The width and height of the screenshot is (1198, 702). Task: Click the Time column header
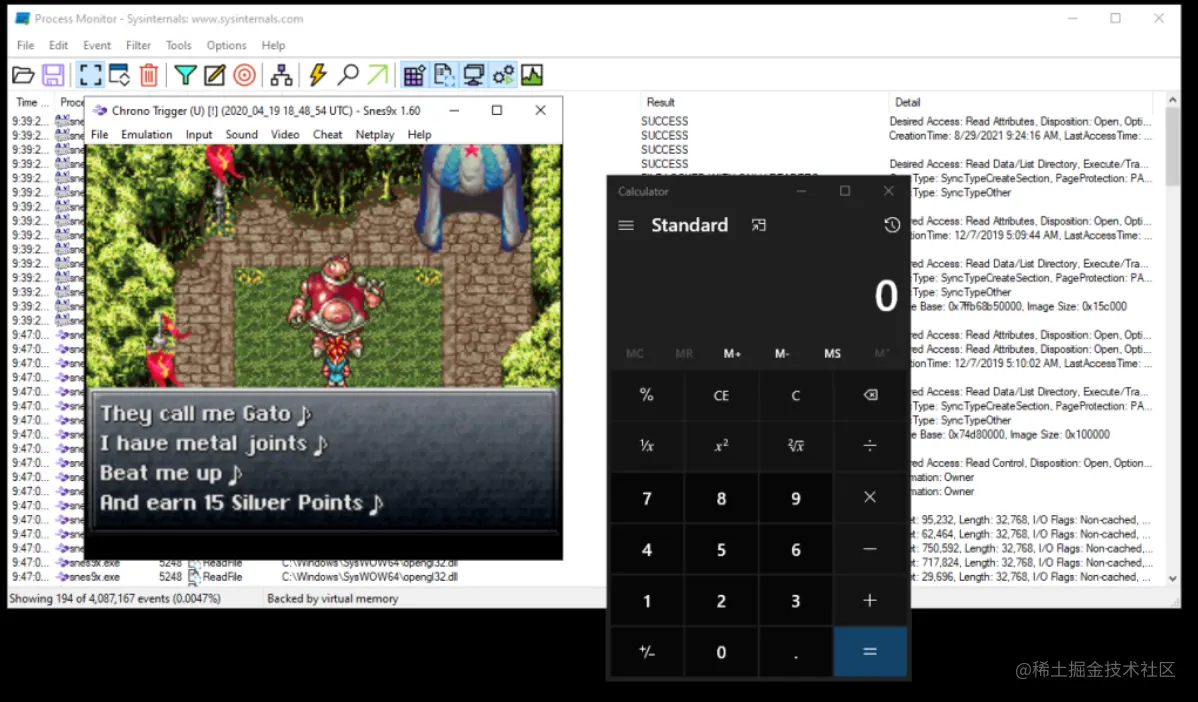[31, 102]
